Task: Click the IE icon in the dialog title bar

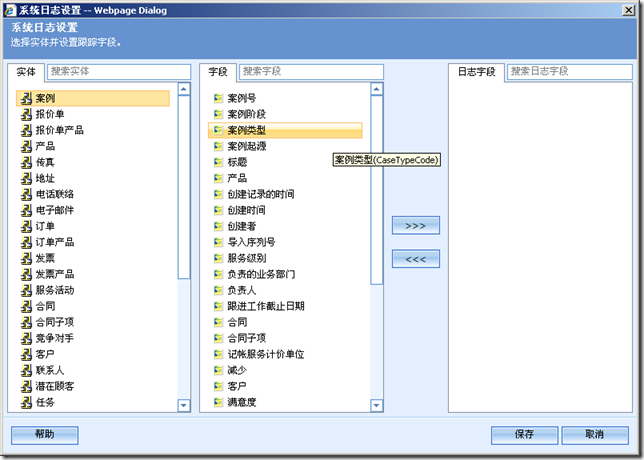Action: point(10,10)
